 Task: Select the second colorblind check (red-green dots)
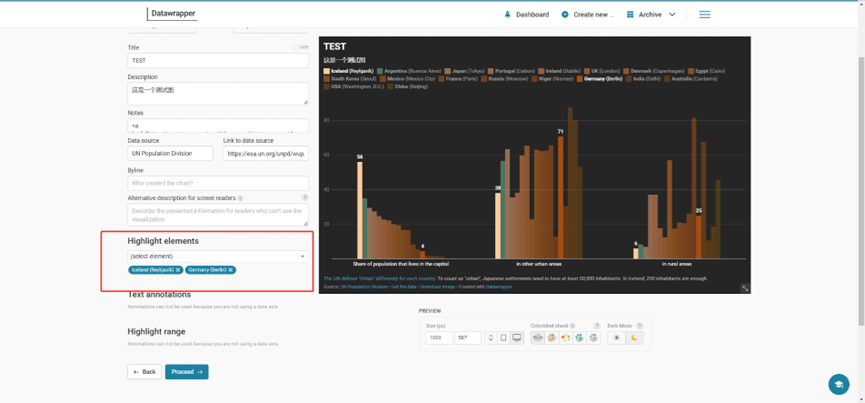(x=551, y=338)
